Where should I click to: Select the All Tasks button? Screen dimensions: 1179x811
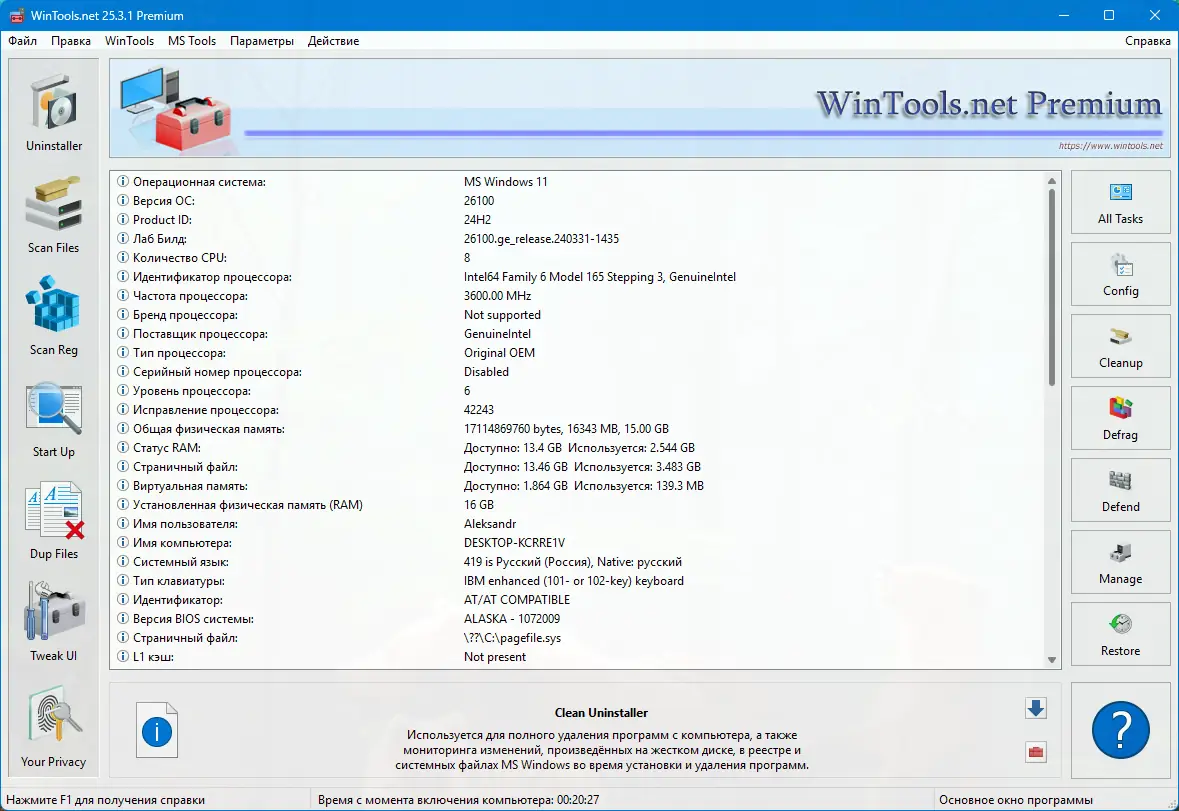[1120, 202]
